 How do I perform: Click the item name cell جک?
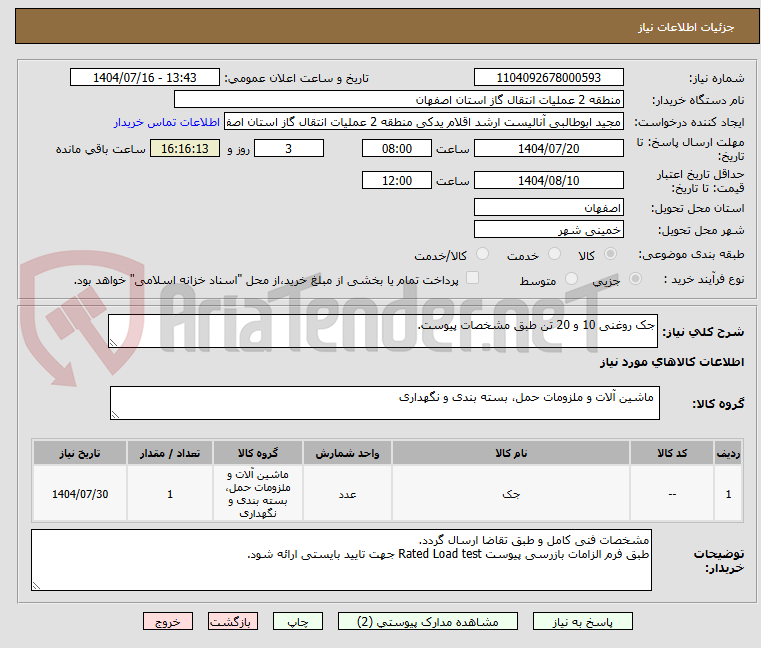511,494
